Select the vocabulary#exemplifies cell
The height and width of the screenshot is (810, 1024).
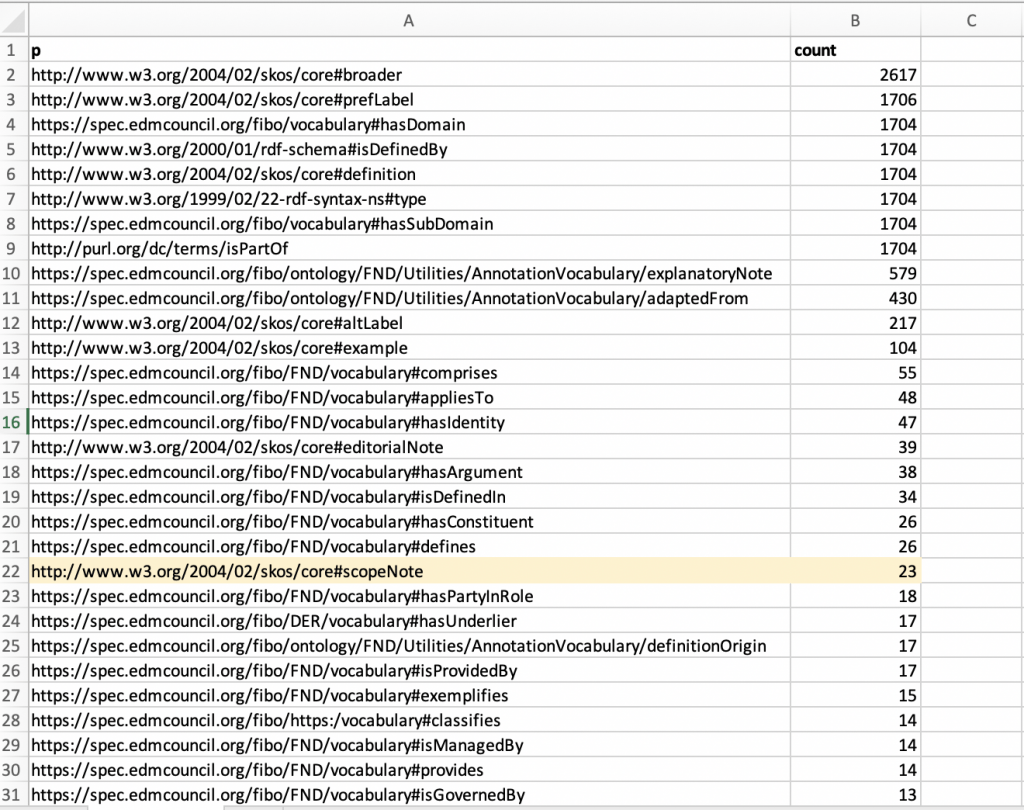tap(409, 696)
